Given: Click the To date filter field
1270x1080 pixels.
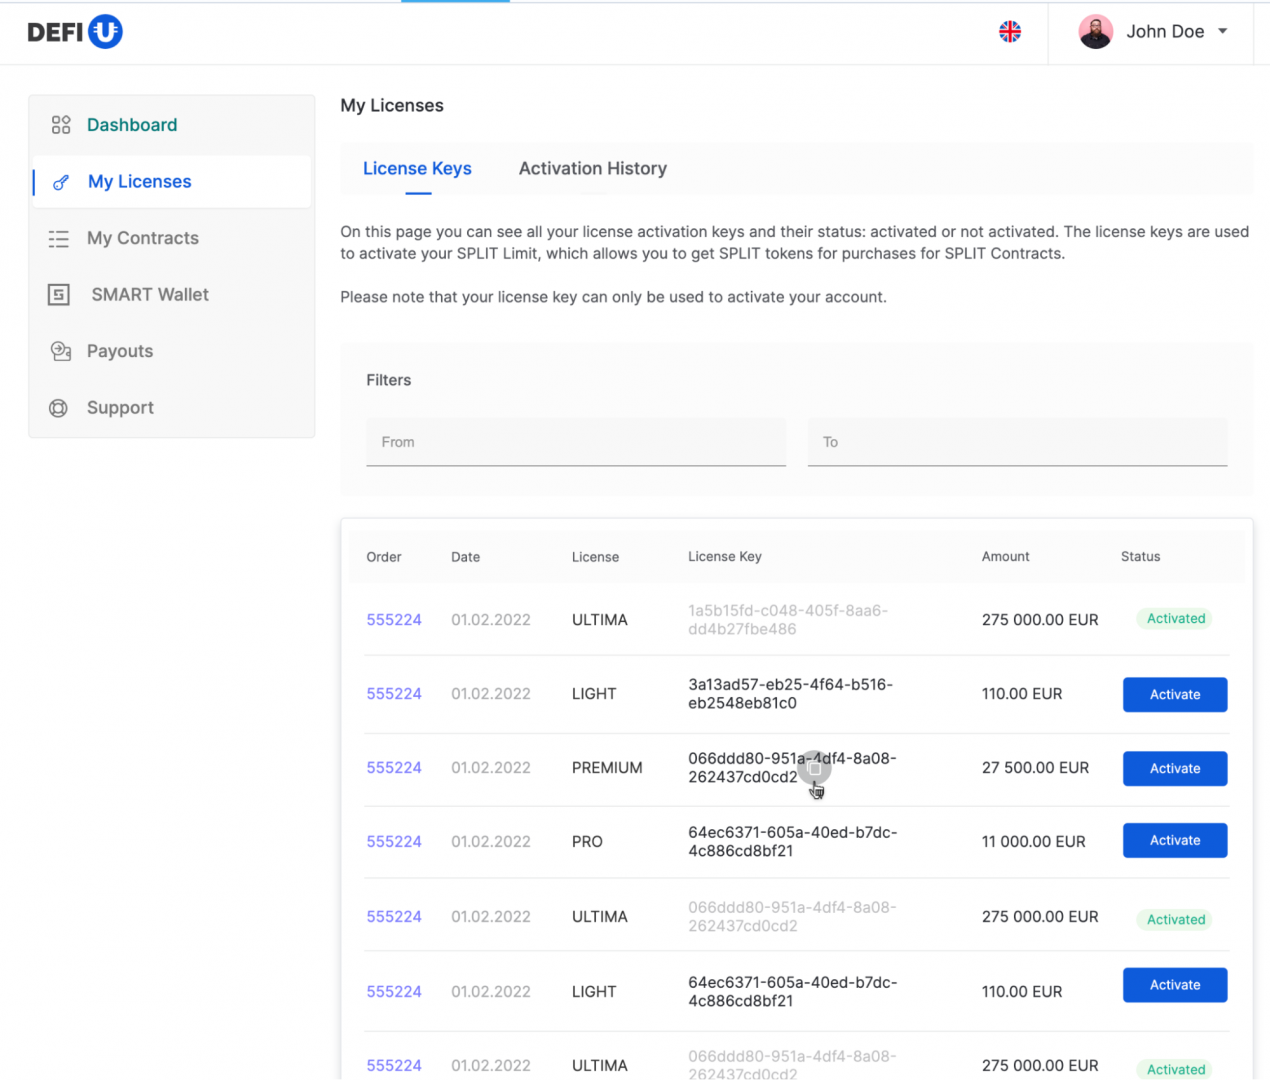Looking at the screenshot, I should (1017, 442).
